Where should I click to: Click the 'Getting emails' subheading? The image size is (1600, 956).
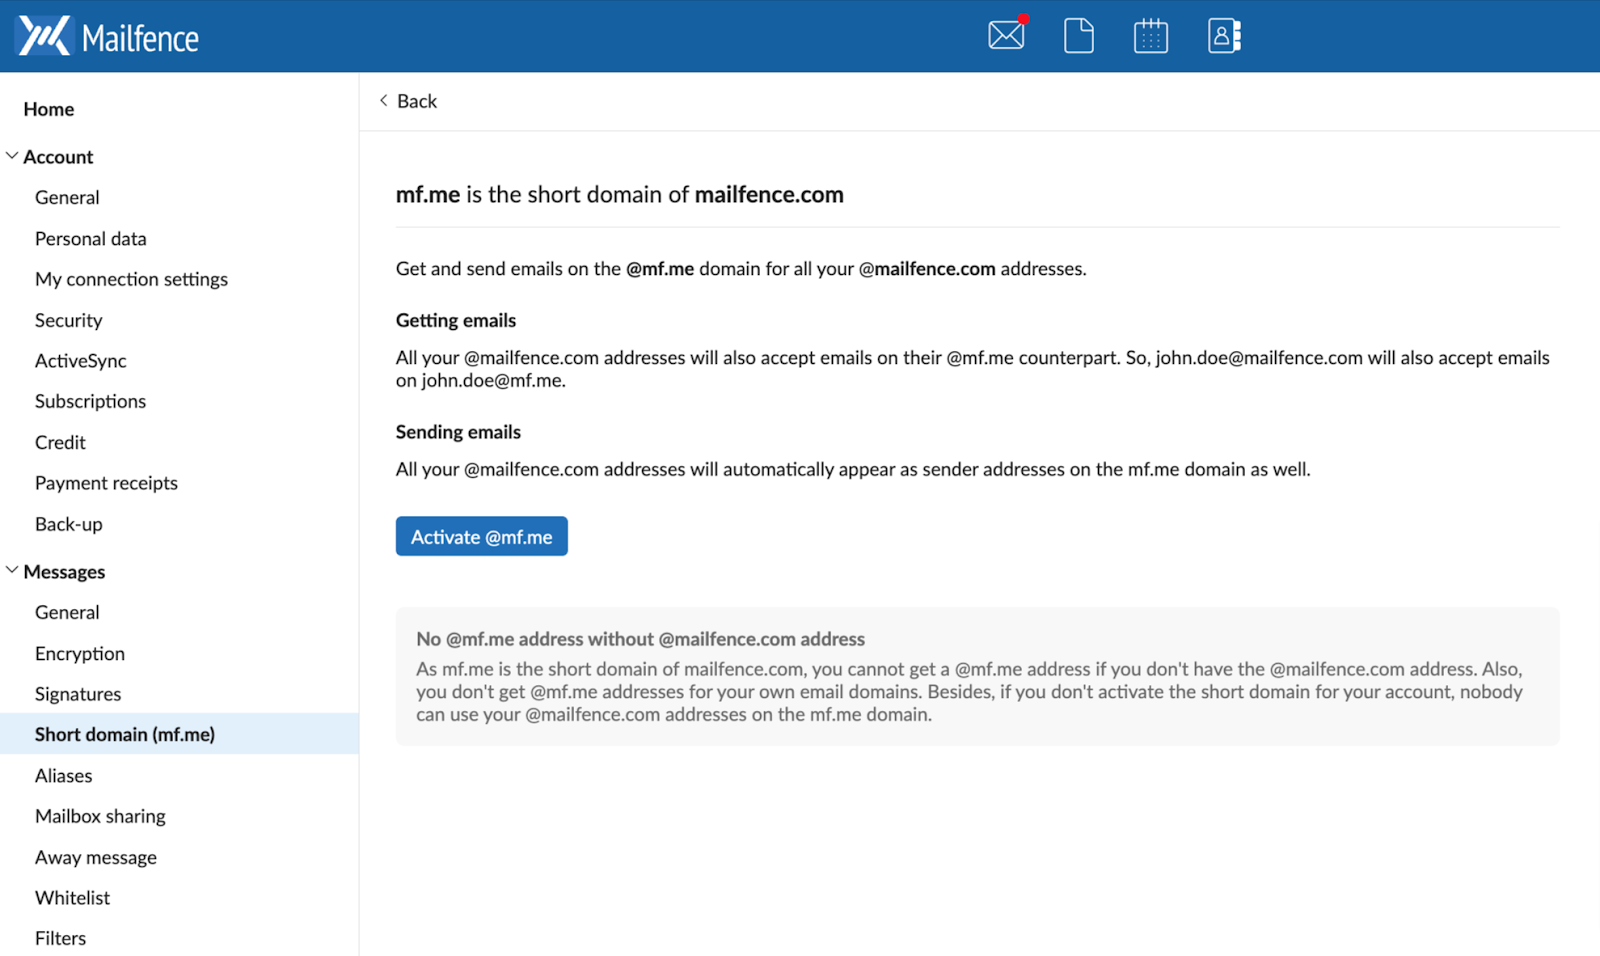pos(456,320)
